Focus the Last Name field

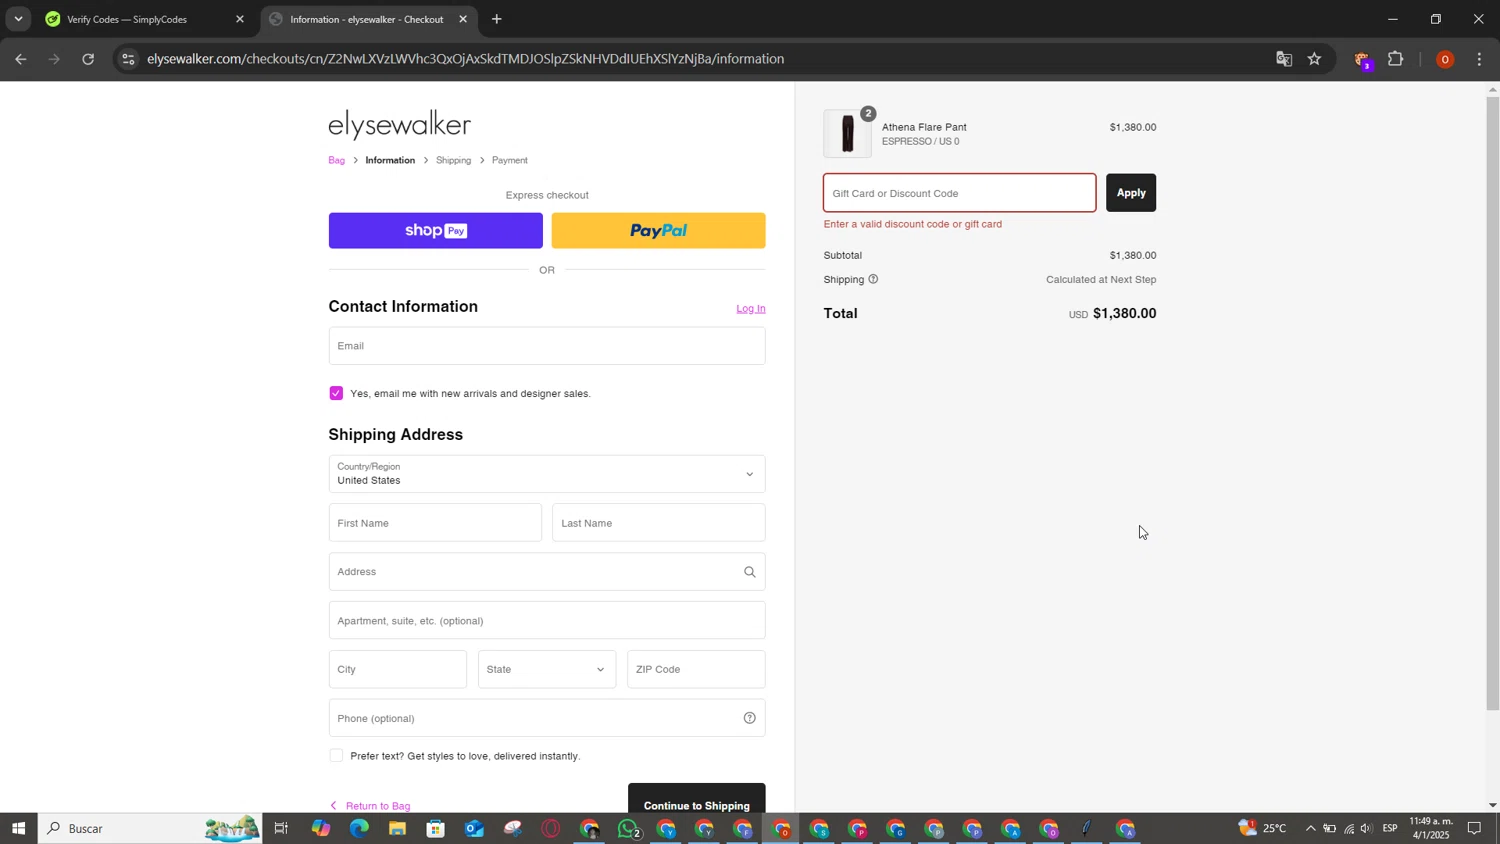658,523
